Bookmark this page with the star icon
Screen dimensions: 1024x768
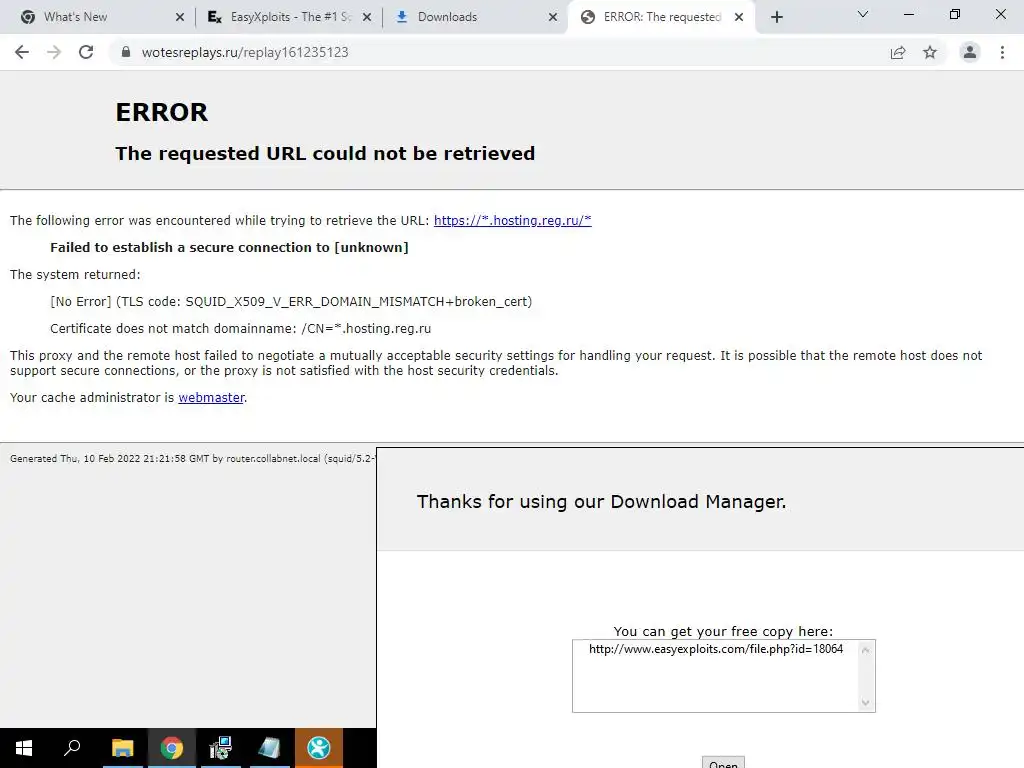tap(930, 52)
